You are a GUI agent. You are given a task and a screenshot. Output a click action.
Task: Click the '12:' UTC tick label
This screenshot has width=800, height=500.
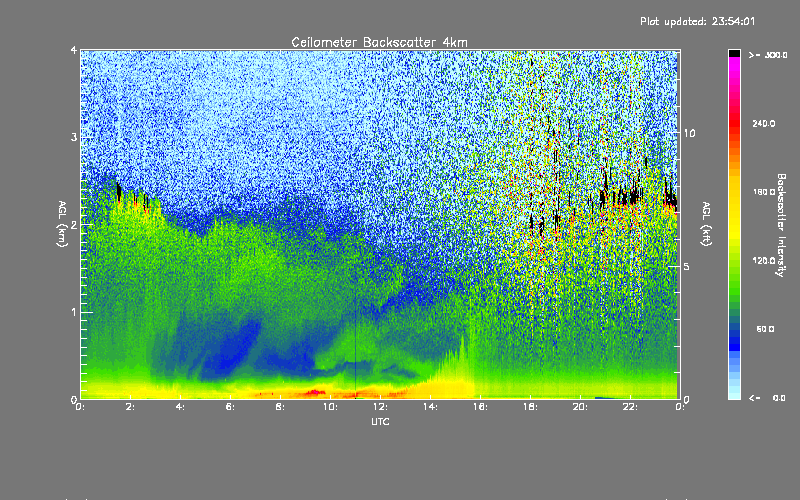380,407
